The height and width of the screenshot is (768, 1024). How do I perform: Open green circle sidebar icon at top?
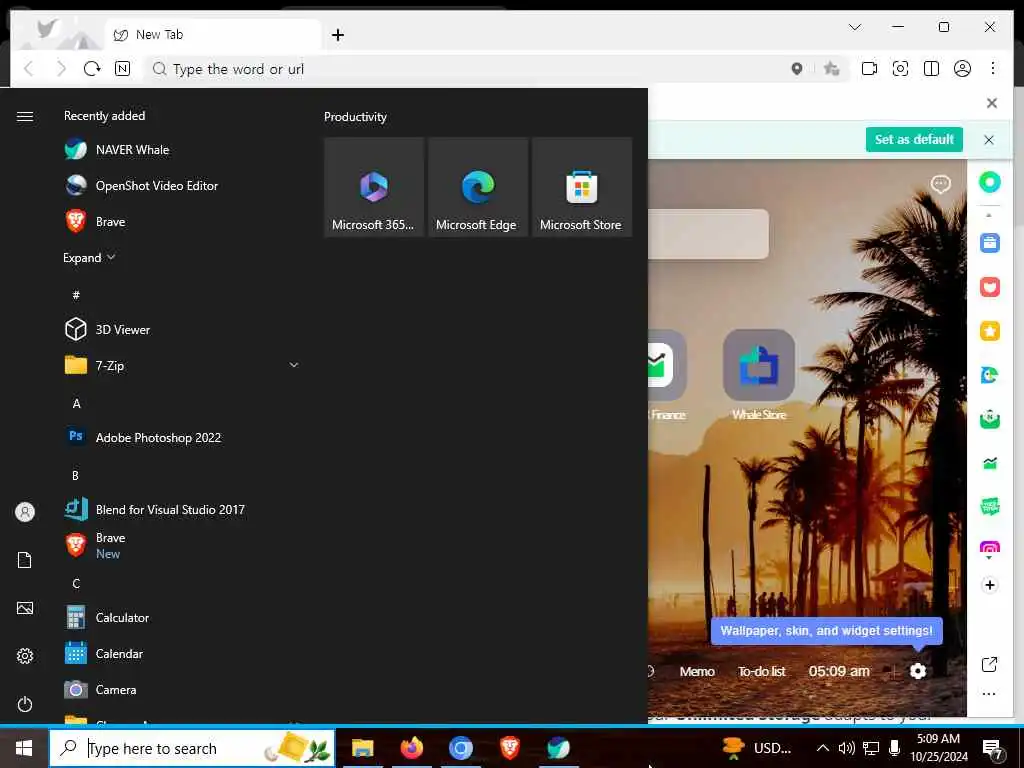[x=989, y=182]
